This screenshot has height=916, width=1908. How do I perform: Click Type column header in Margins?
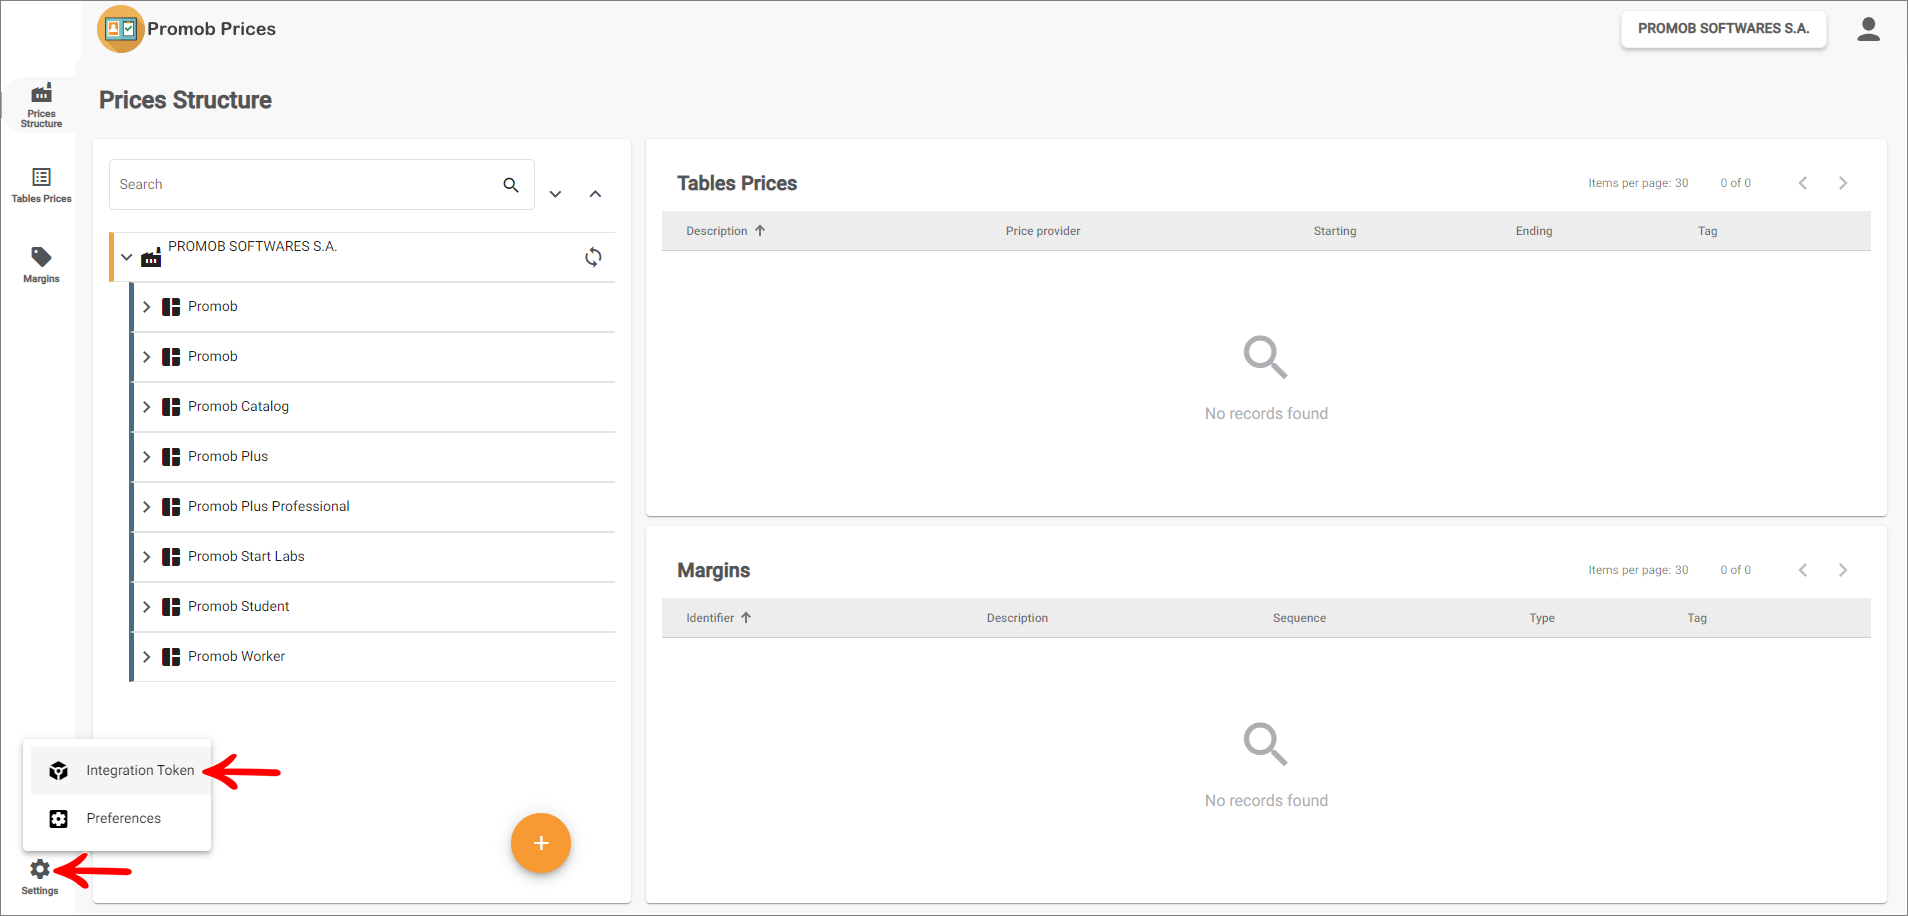pos(1542,618)
